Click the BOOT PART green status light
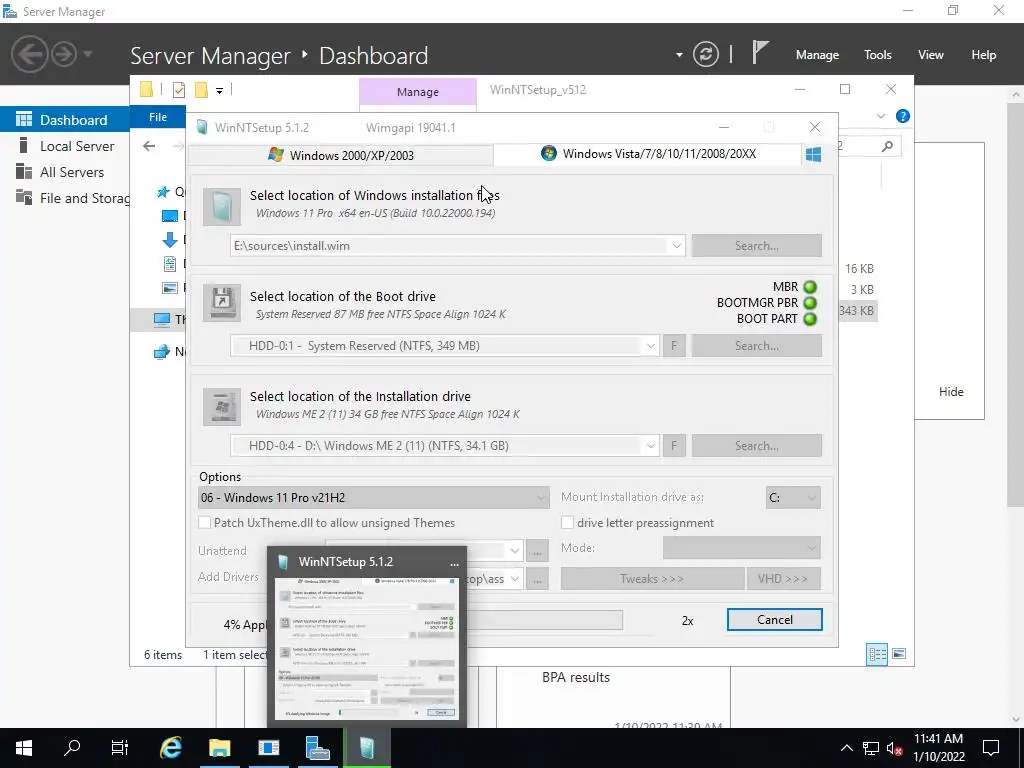The height and width of the screenshot is (768, 1024). click(810, 319)
